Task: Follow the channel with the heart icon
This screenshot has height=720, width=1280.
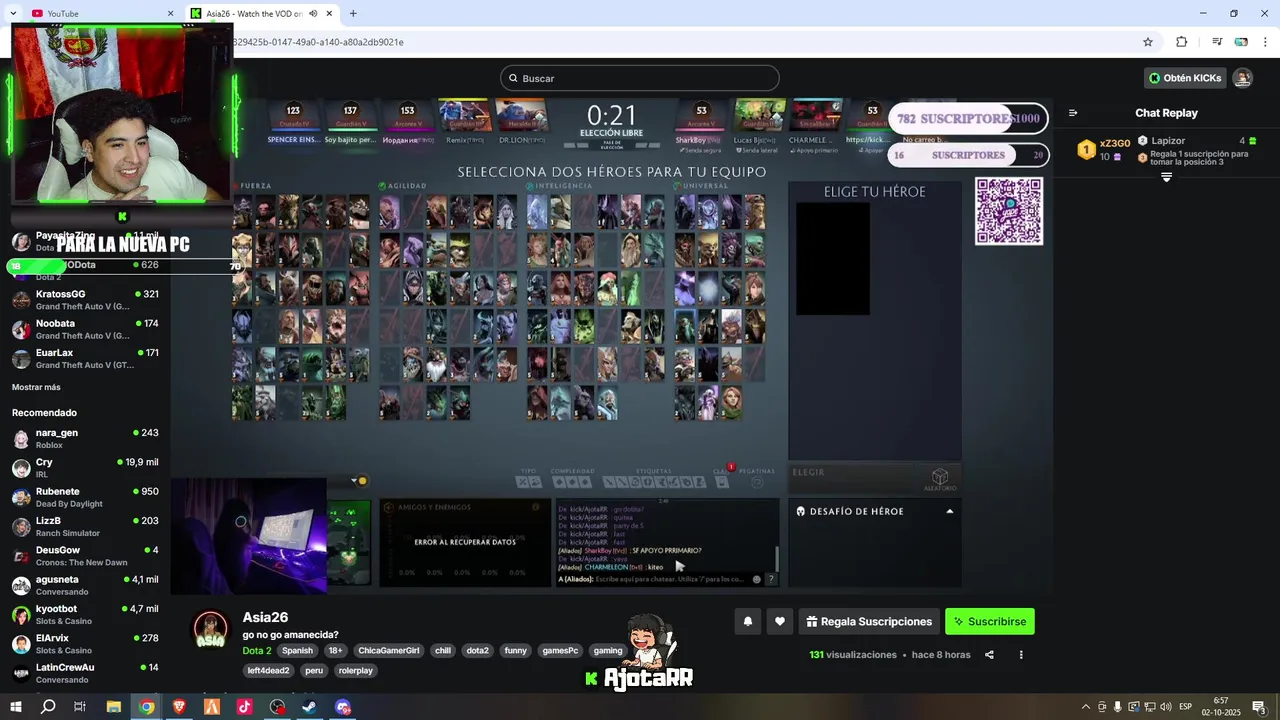Action: click(780, 621)
